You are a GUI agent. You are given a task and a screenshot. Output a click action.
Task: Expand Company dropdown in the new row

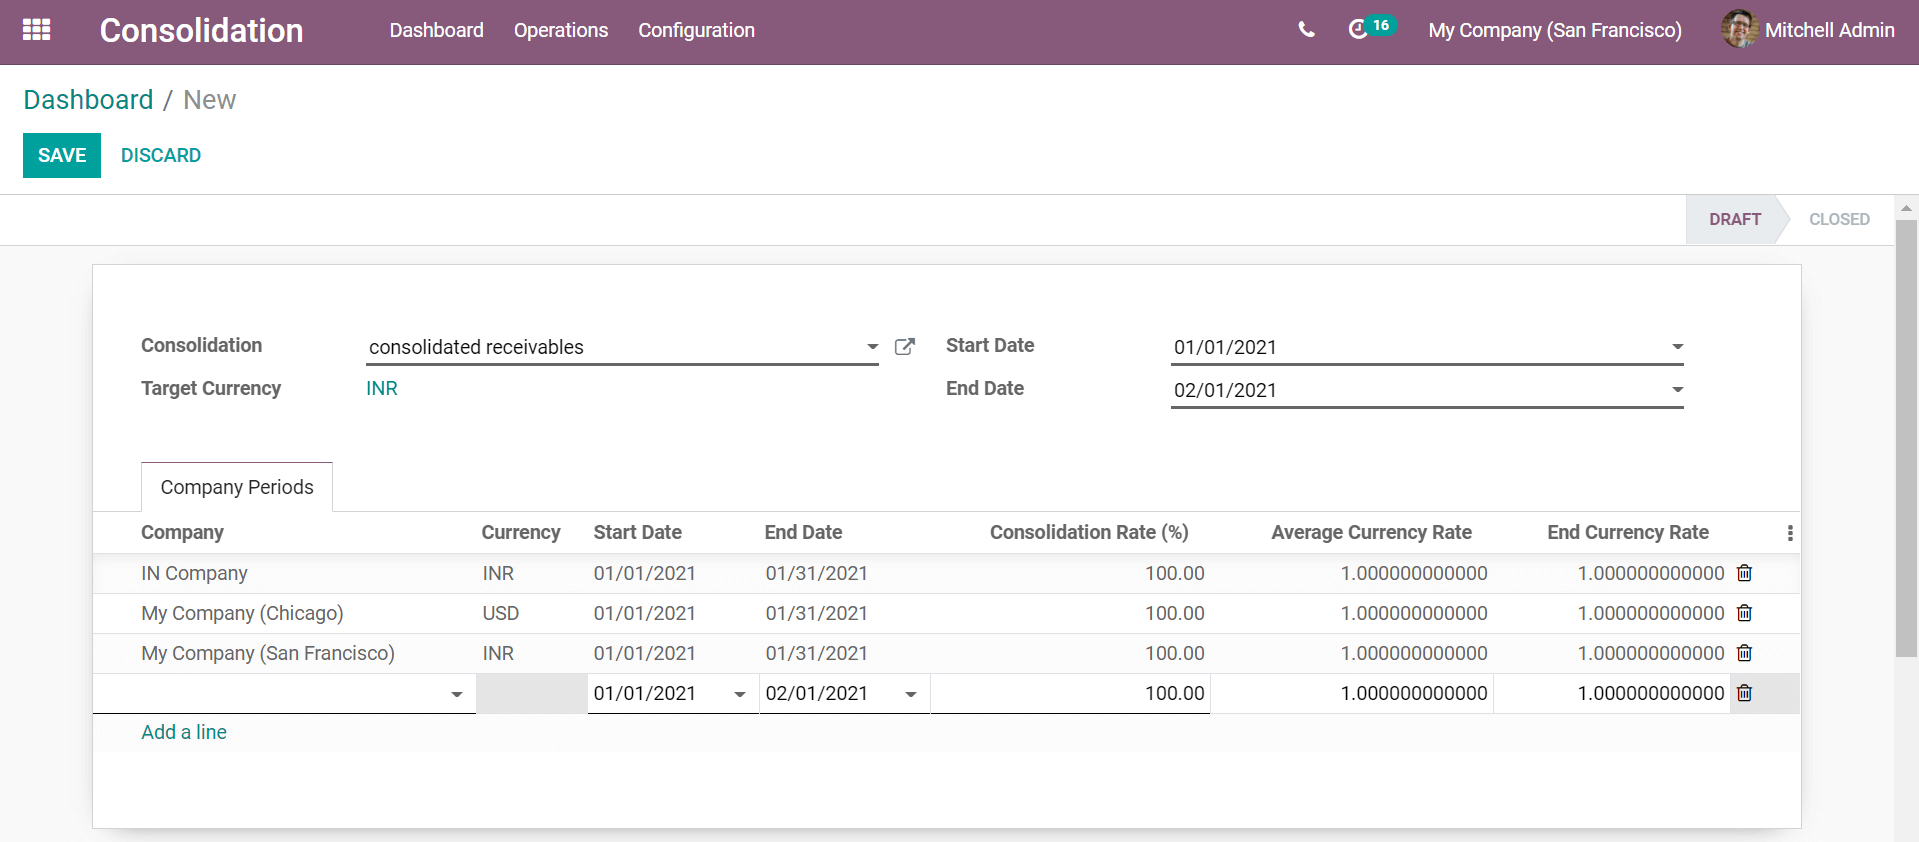pos(456,694)
